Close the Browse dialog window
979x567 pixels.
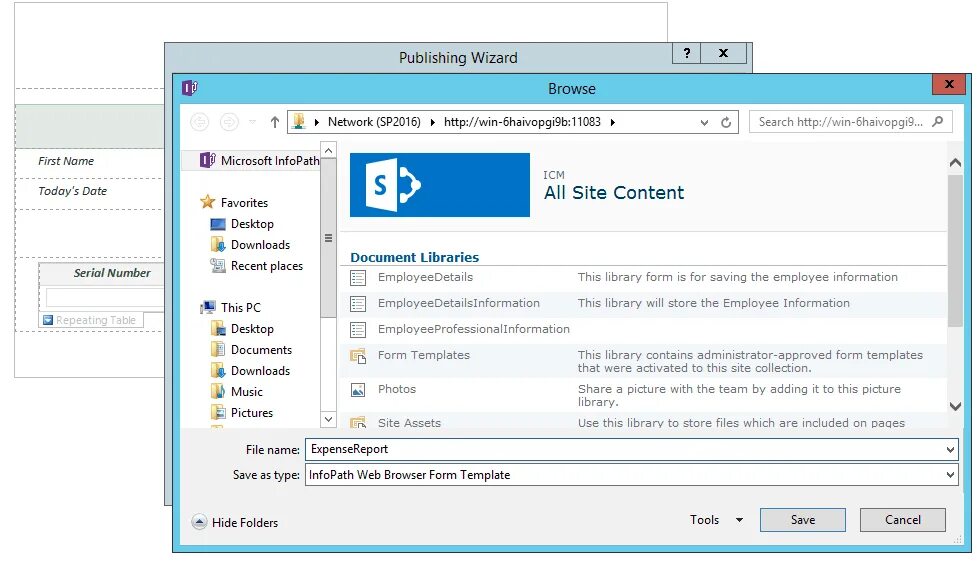point(950,84)
